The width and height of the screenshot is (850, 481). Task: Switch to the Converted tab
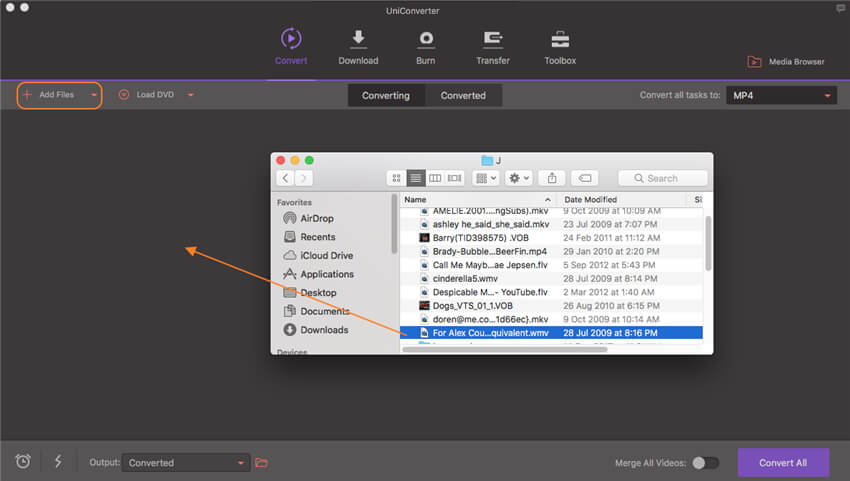[x=463, y=95]
